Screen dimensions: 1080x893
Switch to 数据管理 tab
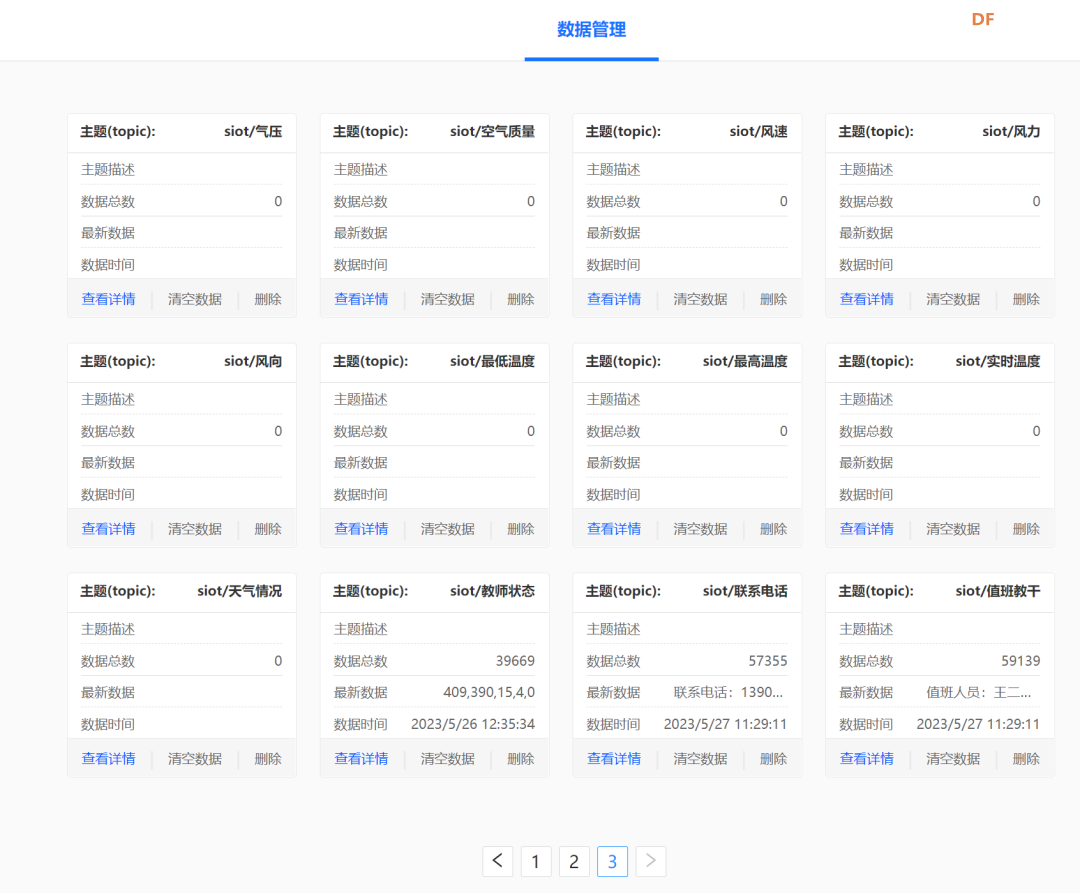(x=592, y=30)
